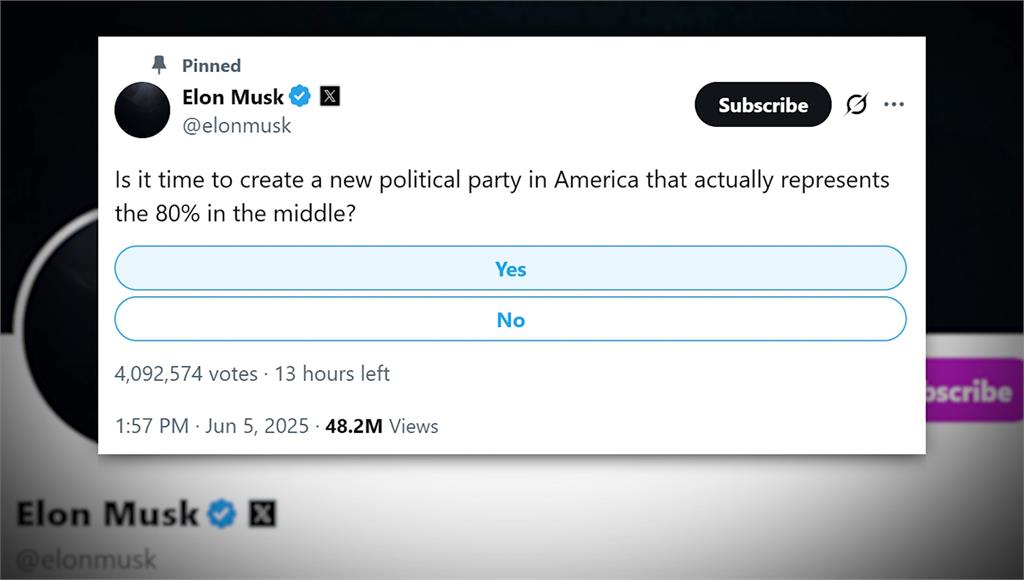This screenshot has height=580, width=1024.
Task: Click the 1:57 PM Jun 5, 2025 timestamp
Action: [x=212, y=426]
